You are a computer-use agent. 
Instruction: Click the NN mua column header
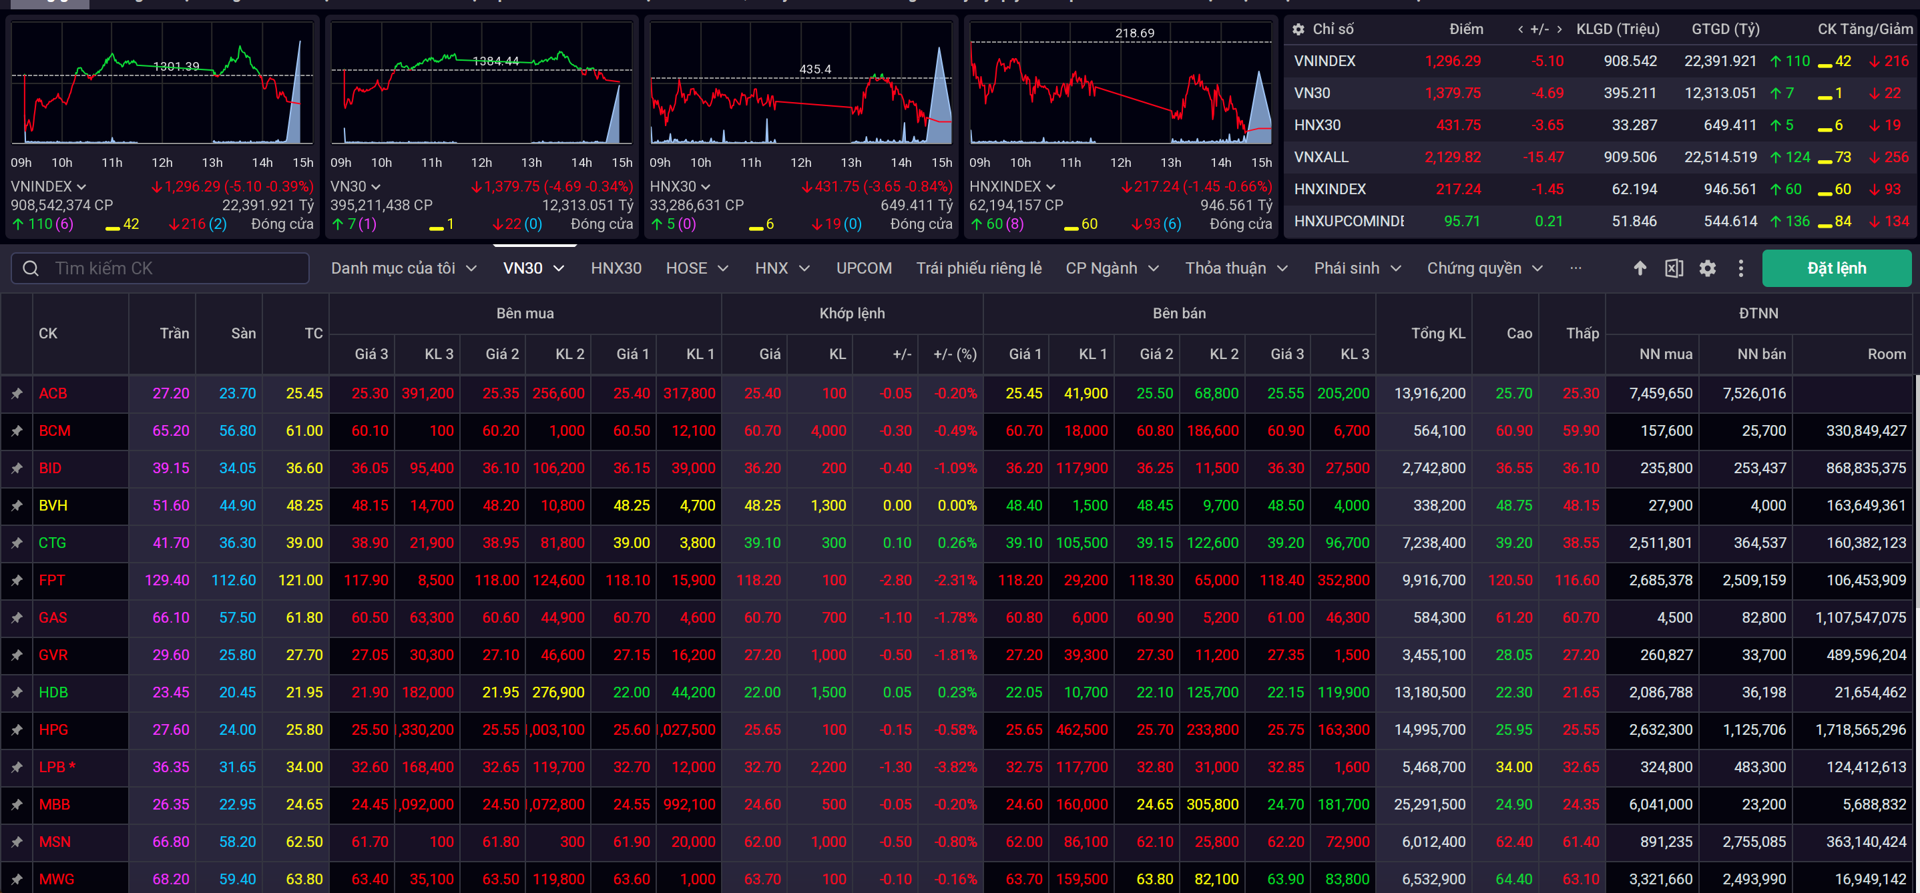tap(1666, 354)
